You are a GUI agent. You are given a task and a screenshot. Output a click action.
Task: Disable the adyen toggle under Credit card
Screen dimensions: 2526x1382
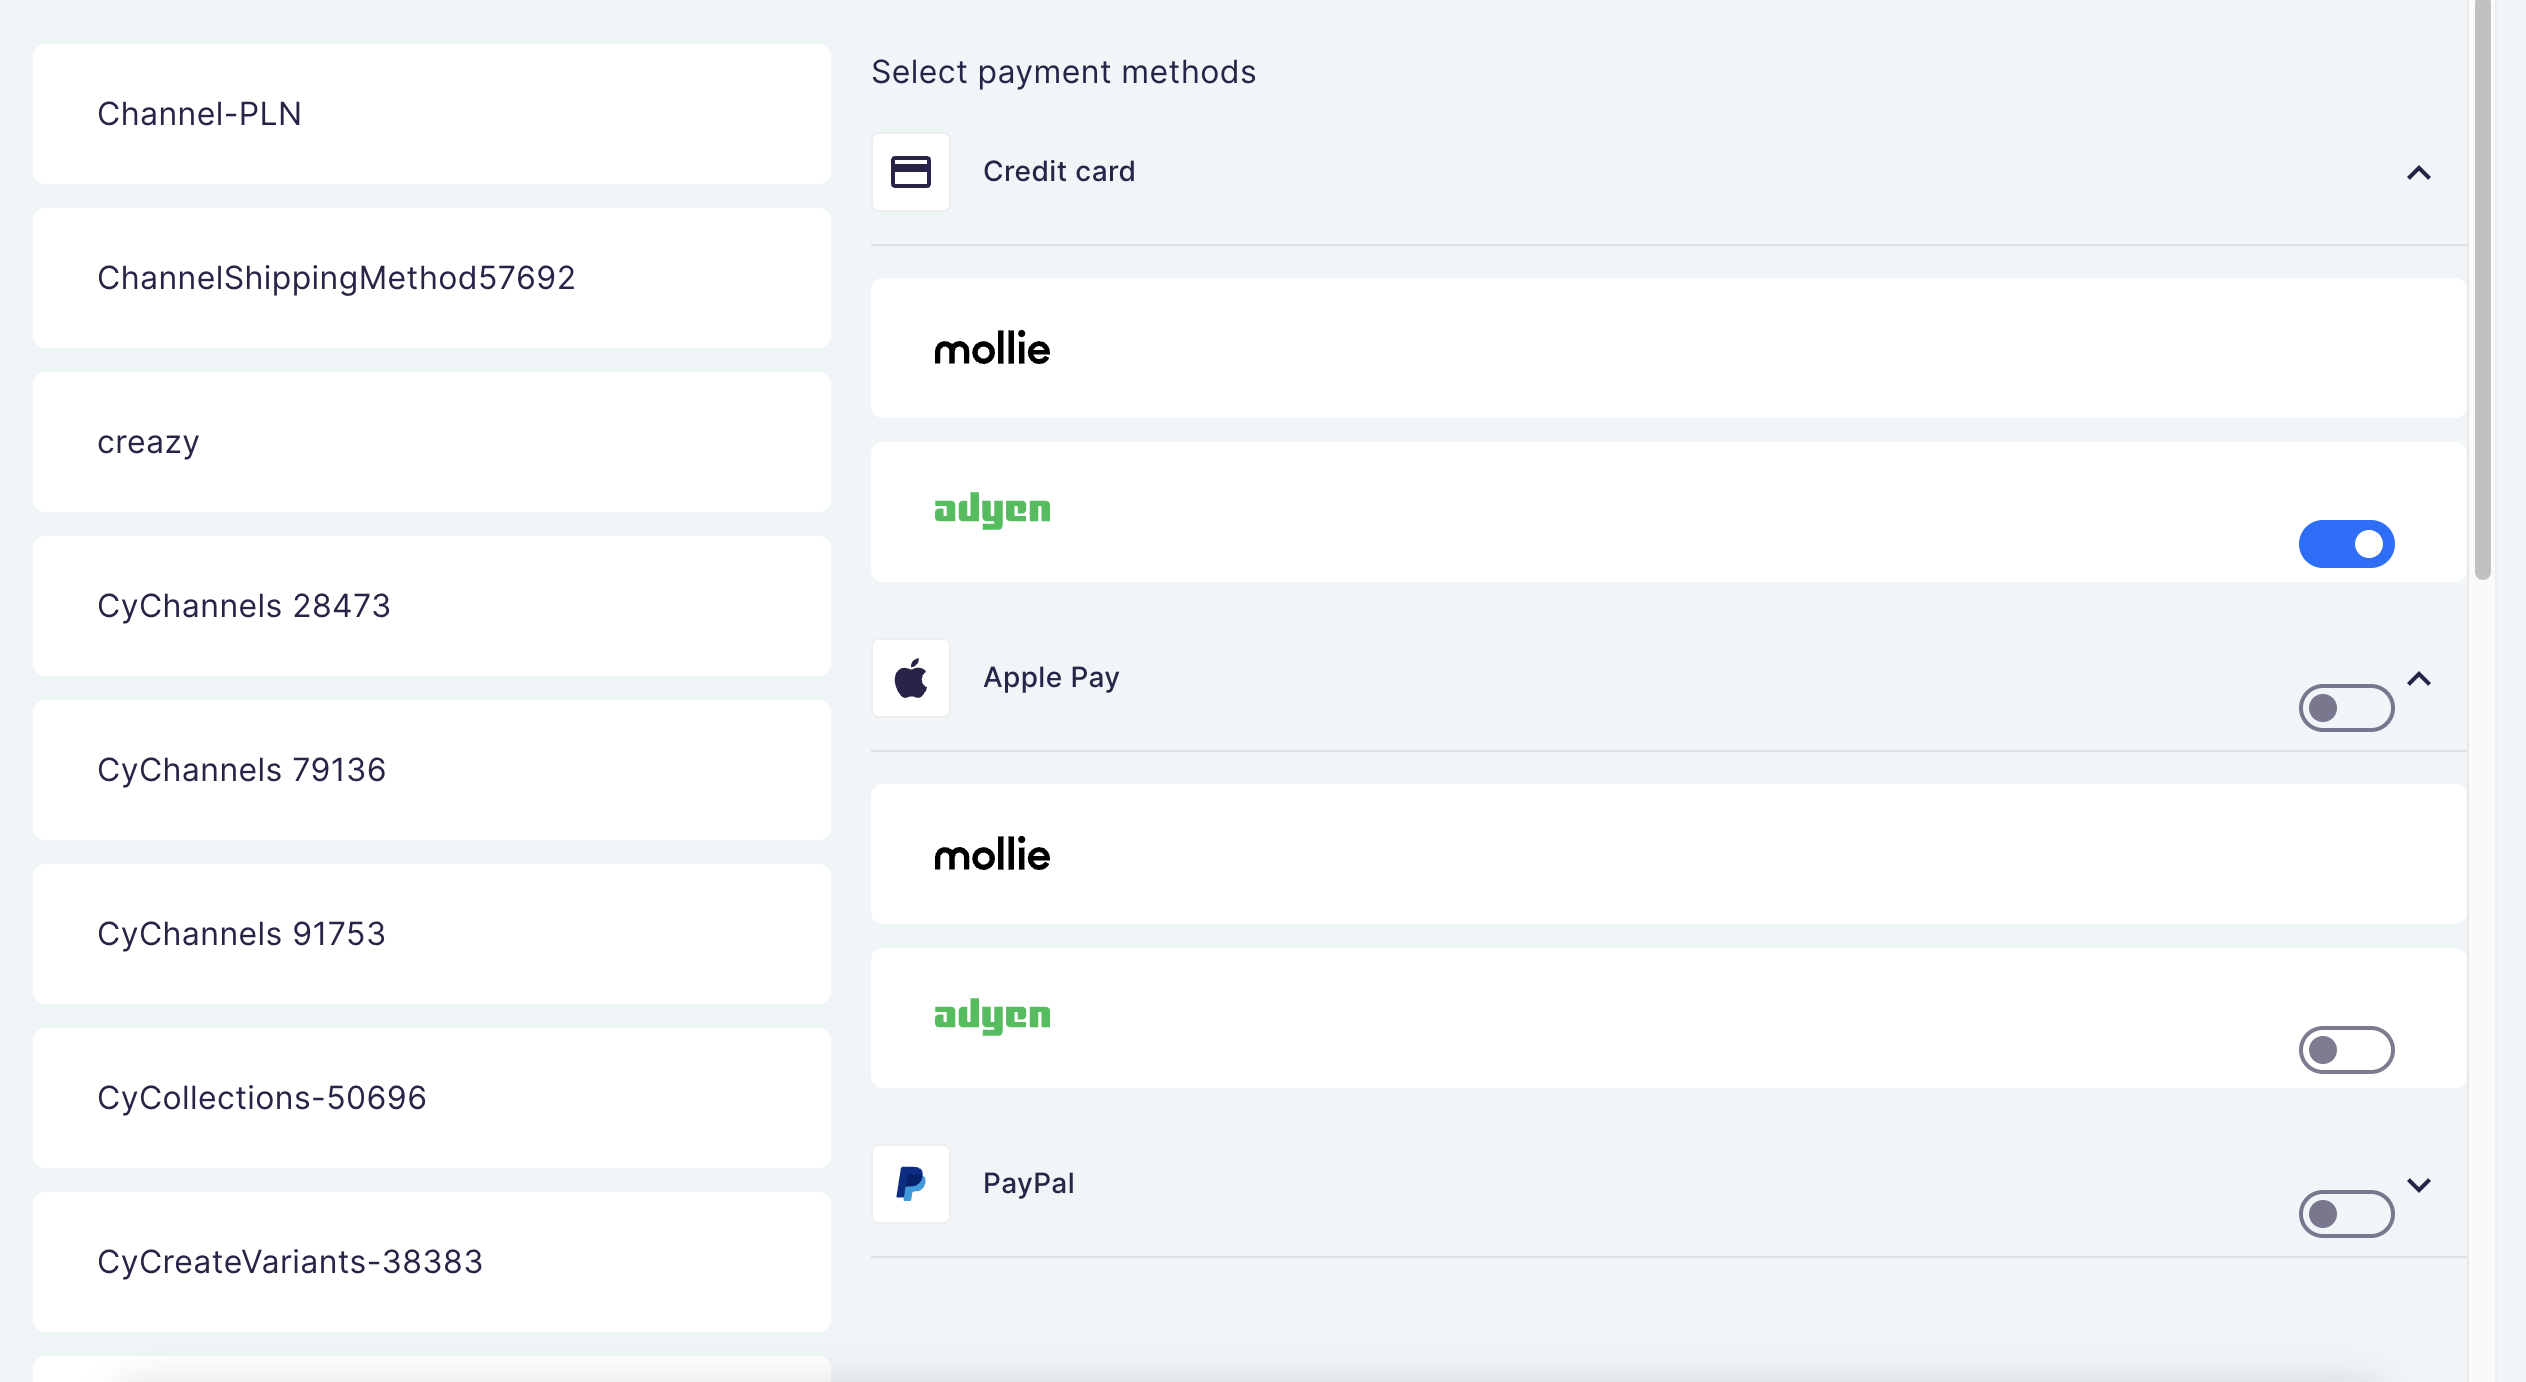pyautogui.click(x=2347, y=544)
